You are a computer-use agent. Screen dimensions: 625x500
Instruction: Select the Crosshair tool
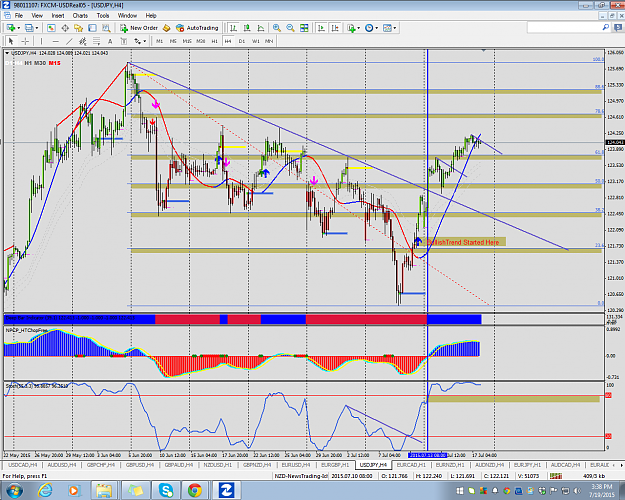[x=25, y=41]
